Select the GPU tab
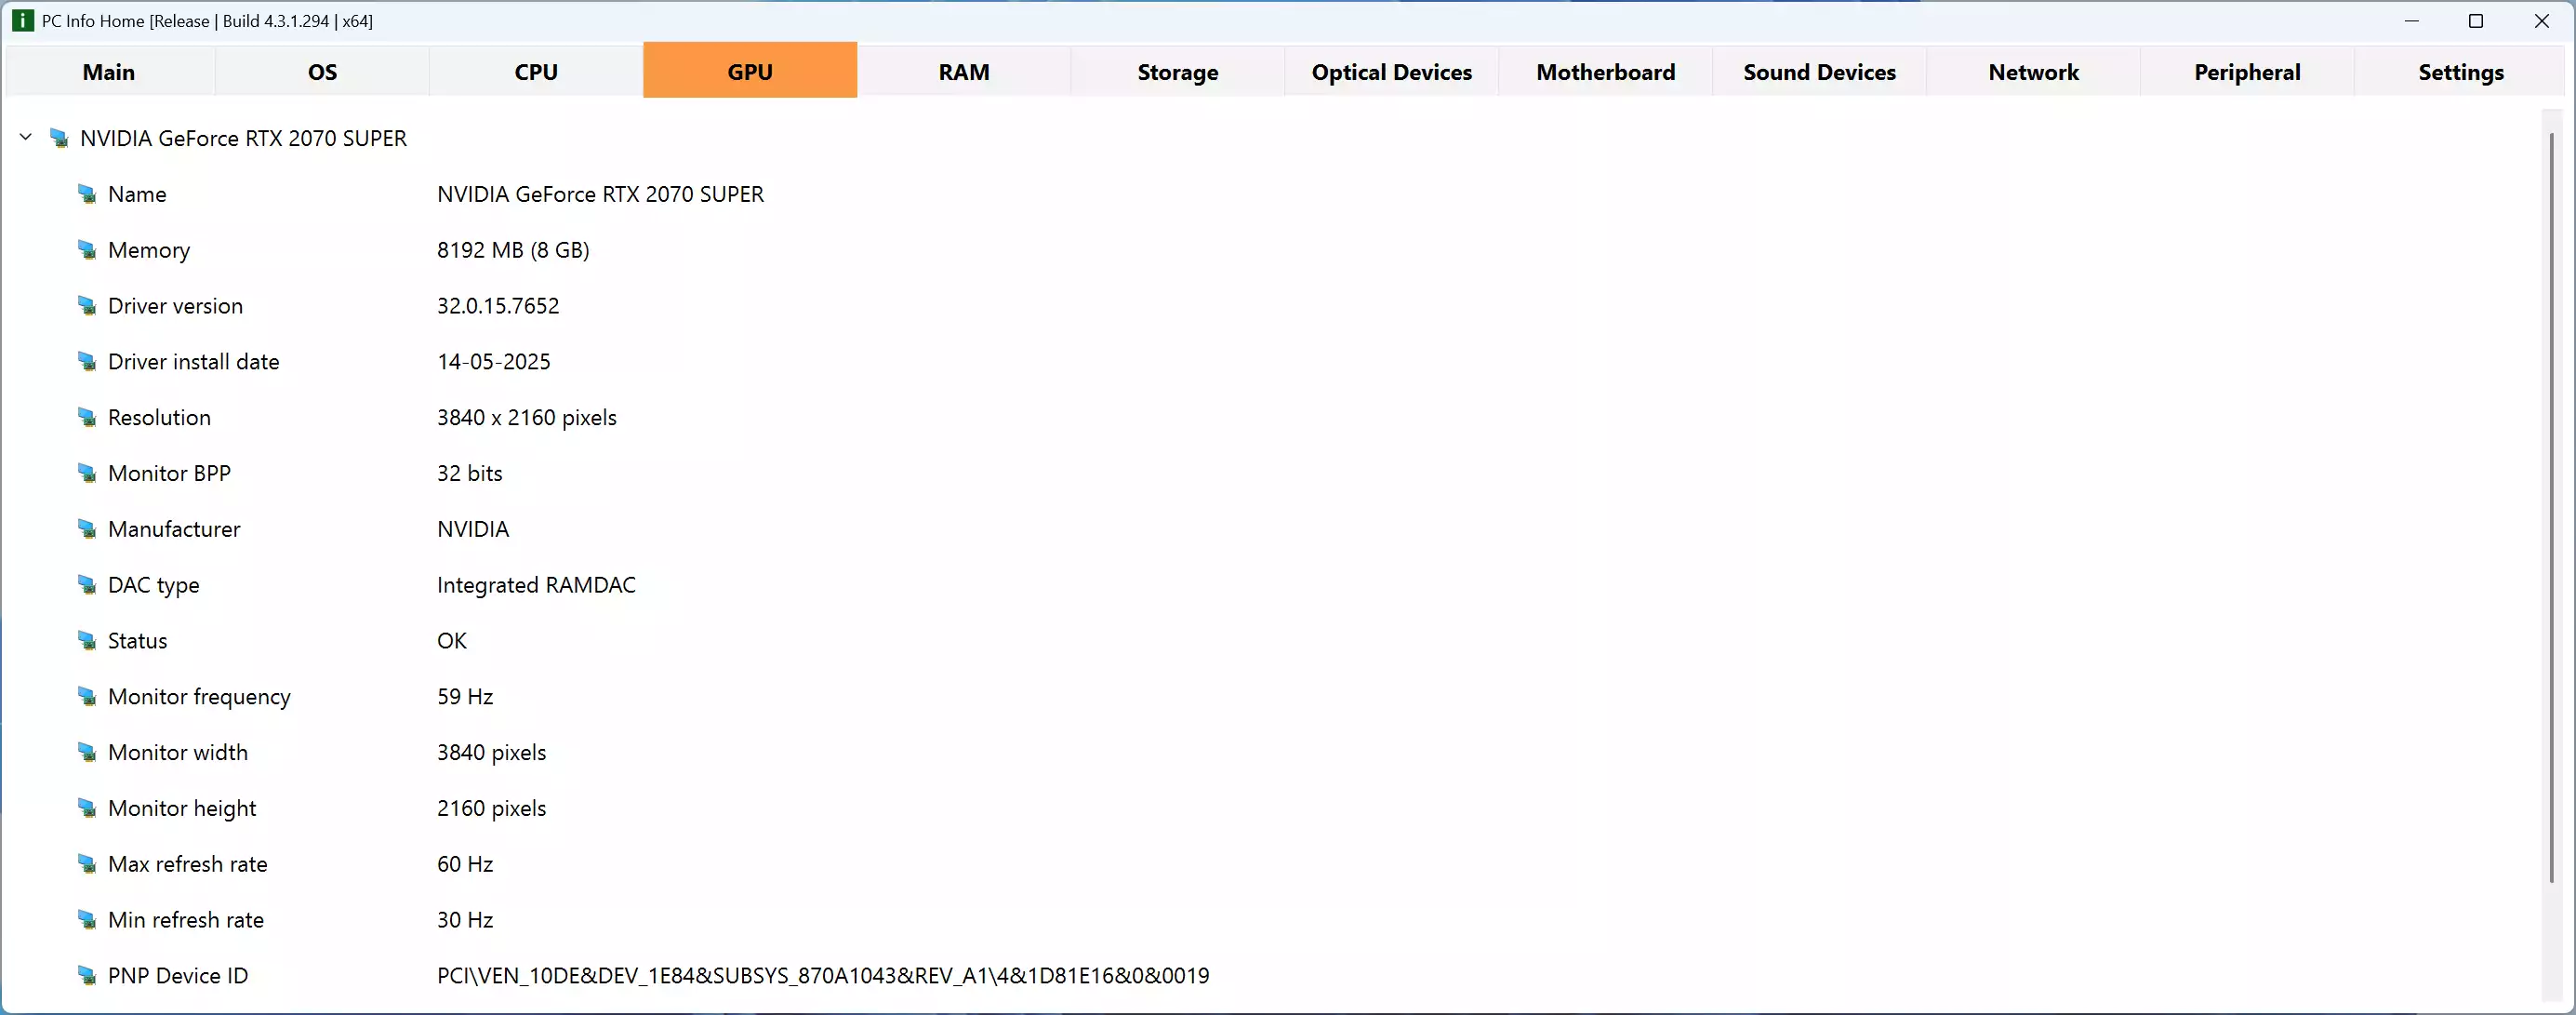Viewport: 2576px width, 1015px height. (x=750, y=70)
